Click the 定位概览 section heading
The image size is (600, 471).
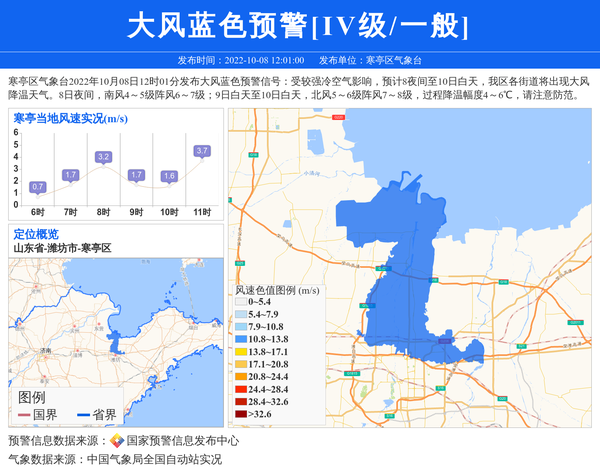pyautogui.click(x=36, y=234)
